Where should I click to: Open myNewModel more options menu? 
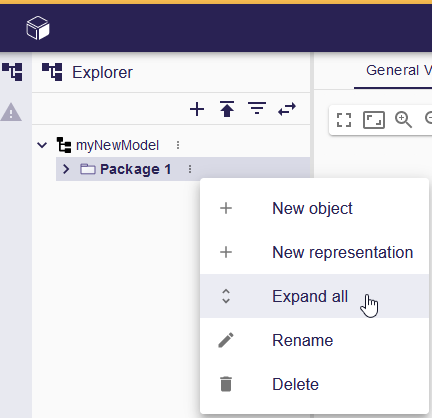click(x=178, y=145)
